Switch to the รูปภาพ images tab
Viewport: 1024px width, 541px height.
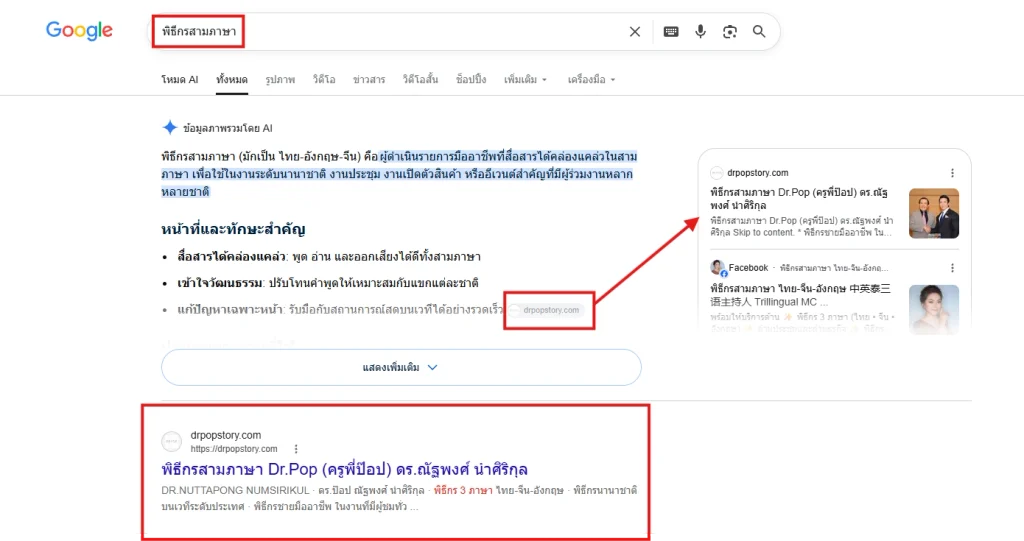point(280,80)
